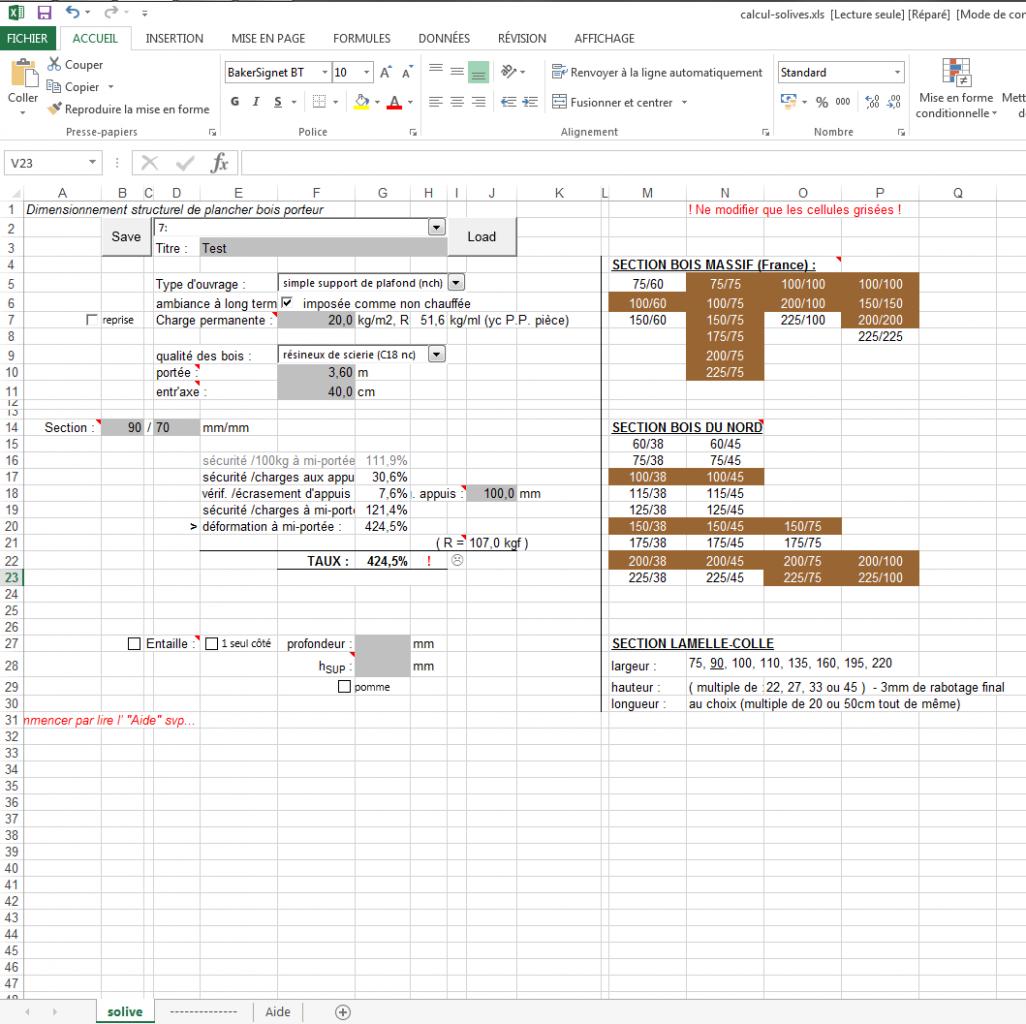1026x1024 pixels.
Task: Enable the Entaille checkbox
Action: pos(134,643)
